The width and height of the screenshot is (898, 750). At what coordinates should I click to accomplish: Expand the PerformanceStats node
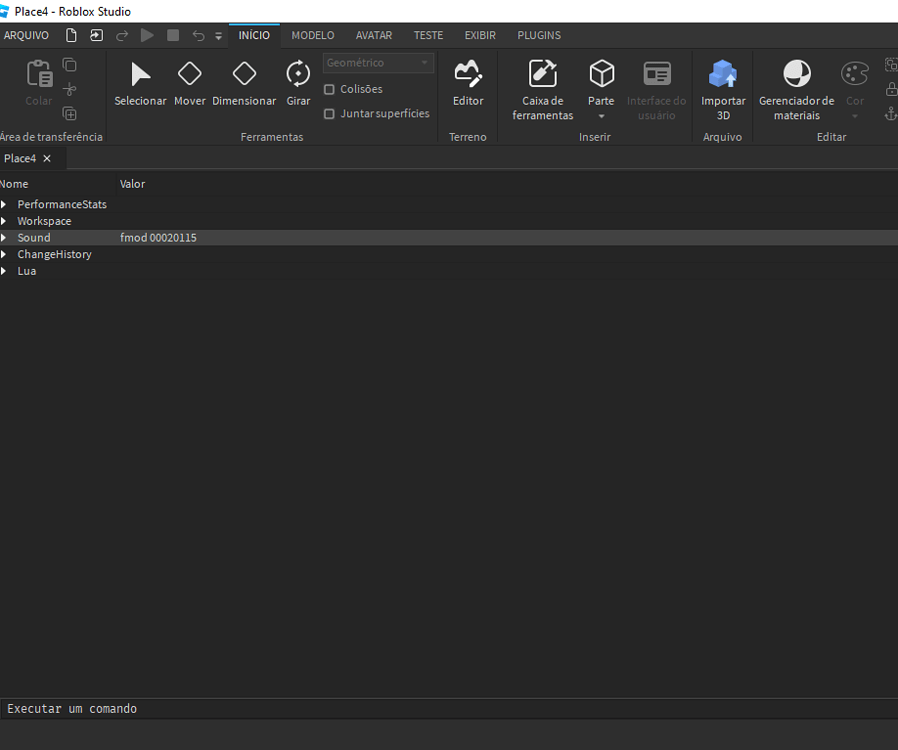(4, 204)
